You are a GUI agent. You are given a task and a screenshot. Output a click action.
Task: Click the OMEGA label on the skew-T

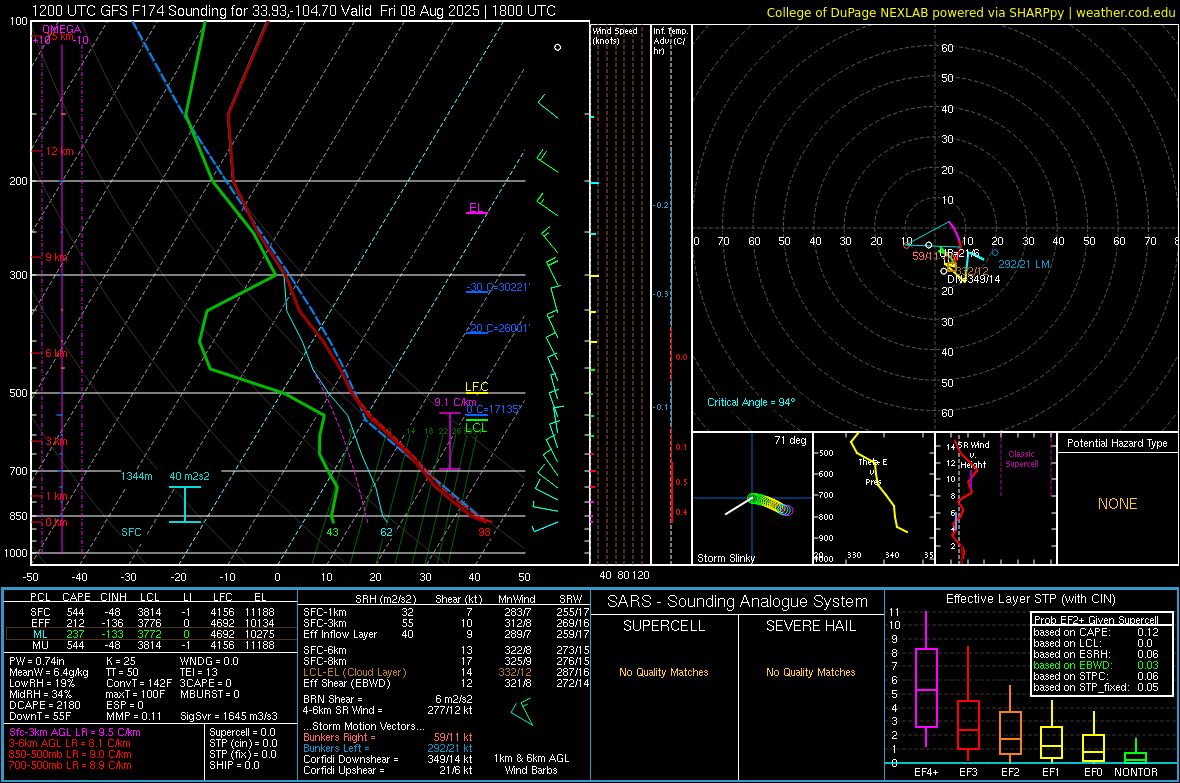point(62,29)
